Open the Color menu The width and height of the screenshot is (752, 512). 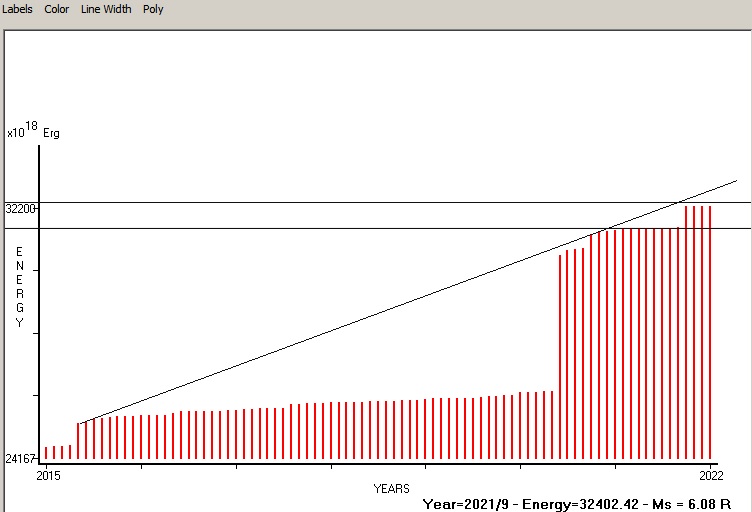56,9
